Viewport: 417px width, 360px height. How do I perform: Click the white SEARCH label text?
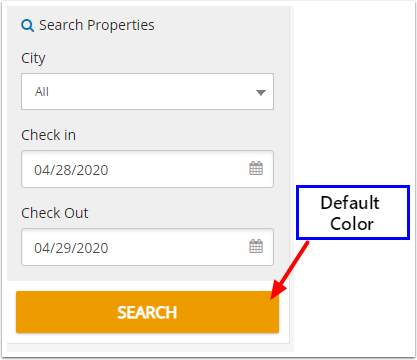point(147,313)
